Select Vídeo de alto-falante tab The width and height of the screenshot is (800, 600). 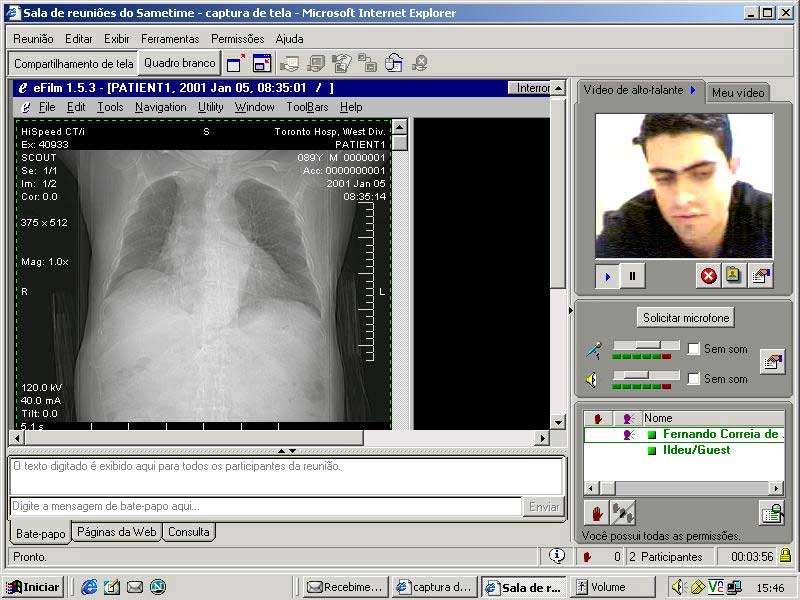(x=640, y=90)
